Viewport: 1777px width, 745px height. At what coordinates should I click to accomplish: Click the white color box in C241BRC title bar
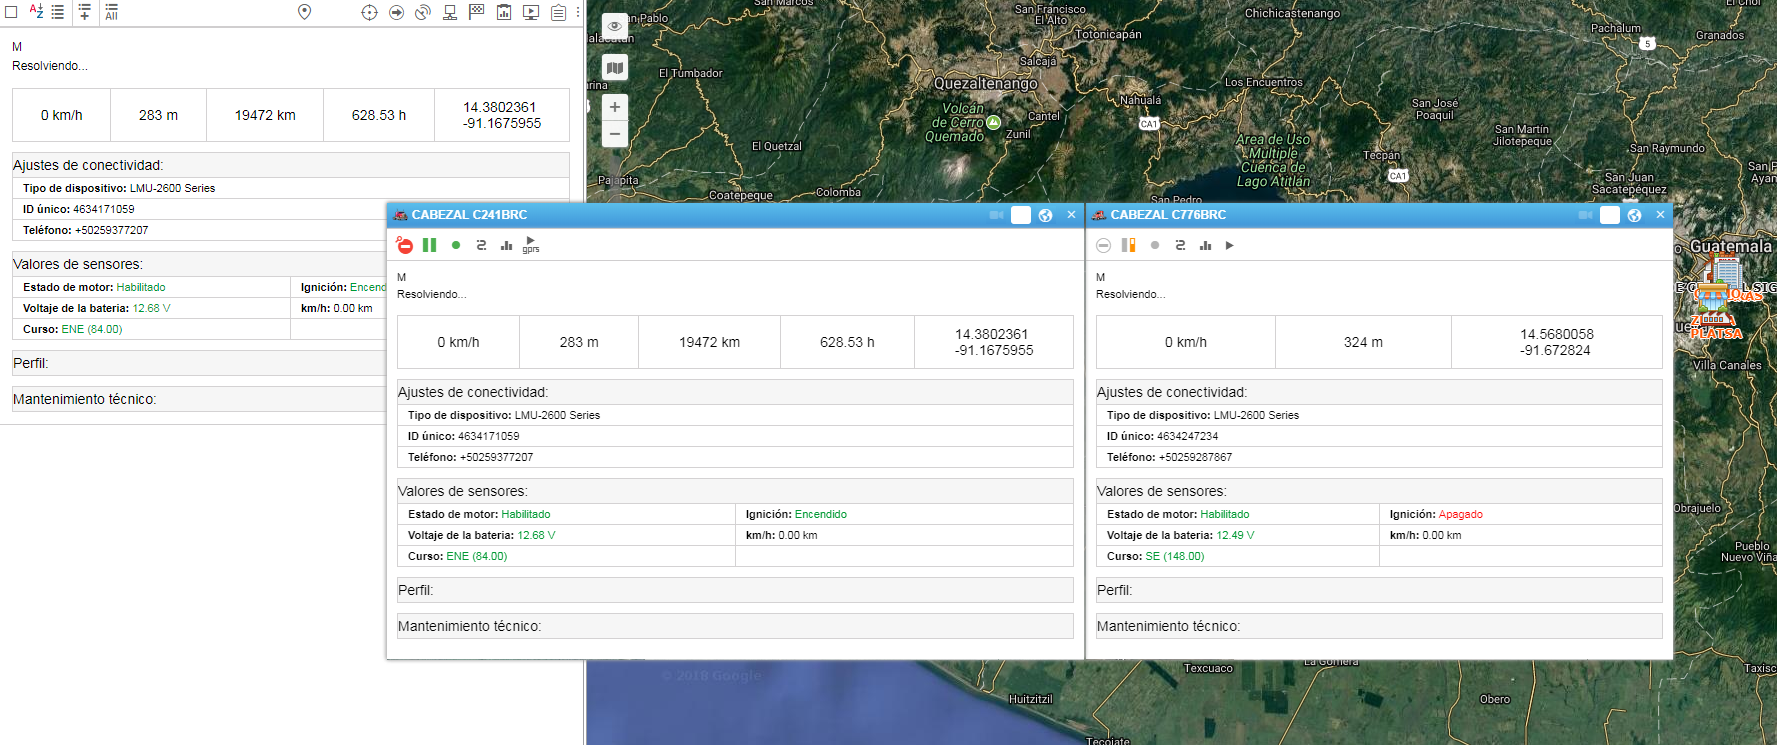[x=1021, y=215]
